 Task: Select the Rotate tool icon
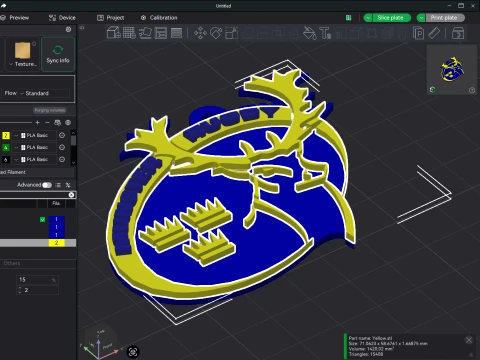[216, 33]
